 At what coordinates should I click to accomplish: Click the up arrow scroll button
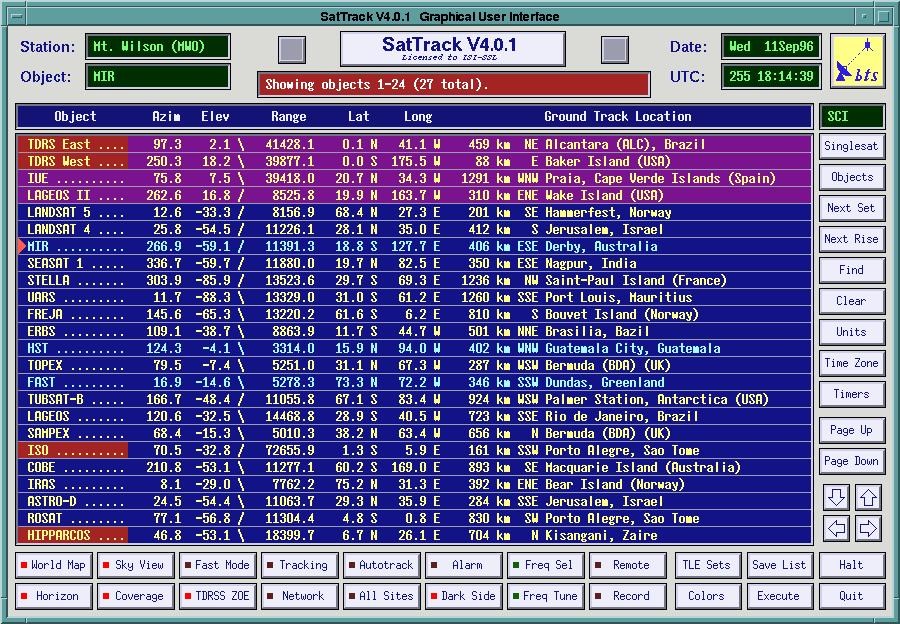pyautogui.click(x=868, y=497)
